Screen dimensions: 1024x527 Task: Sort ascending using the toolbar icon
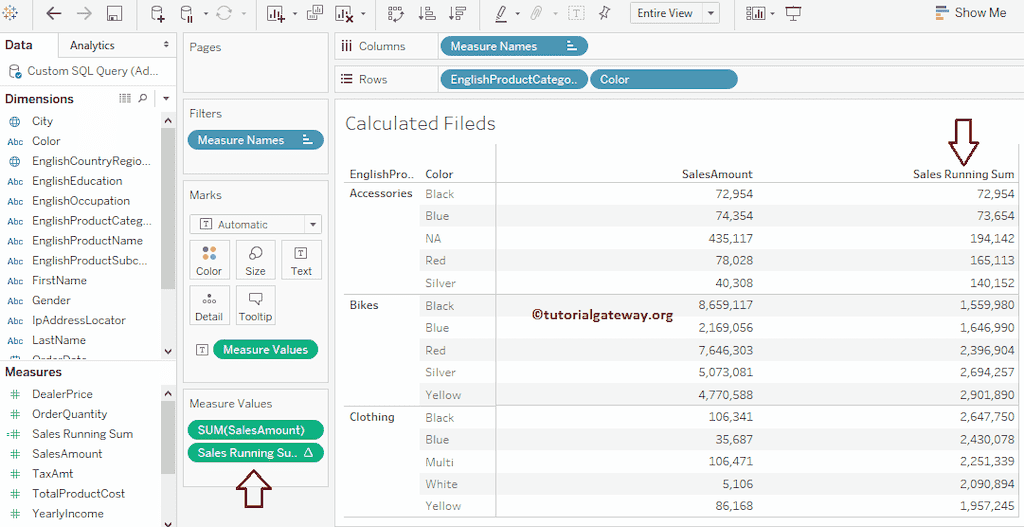click(426, 13)
